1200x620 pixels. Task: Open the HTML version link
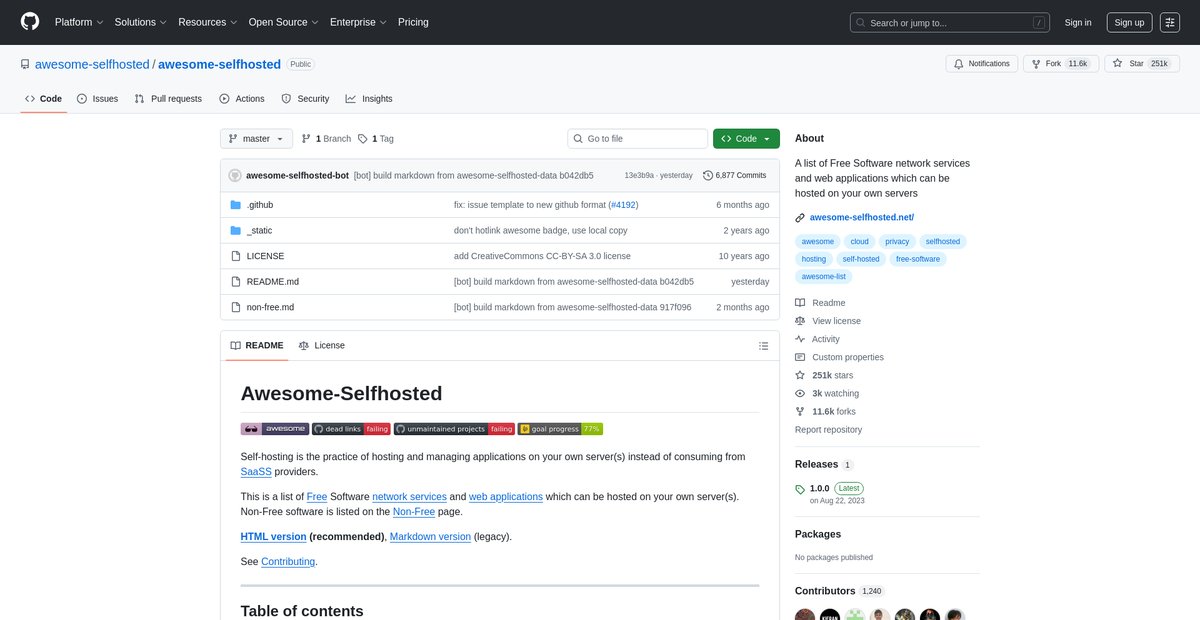[x=273, y=537]
